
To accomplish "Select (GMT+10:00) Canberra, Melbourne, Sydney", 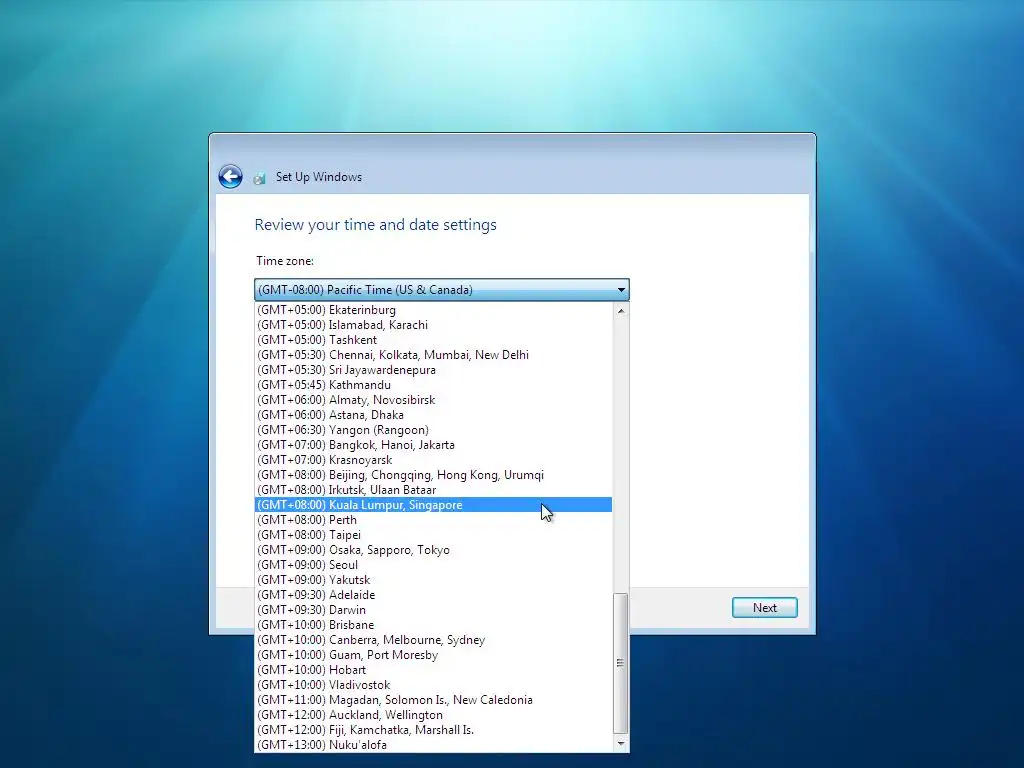I will point(433,640).
